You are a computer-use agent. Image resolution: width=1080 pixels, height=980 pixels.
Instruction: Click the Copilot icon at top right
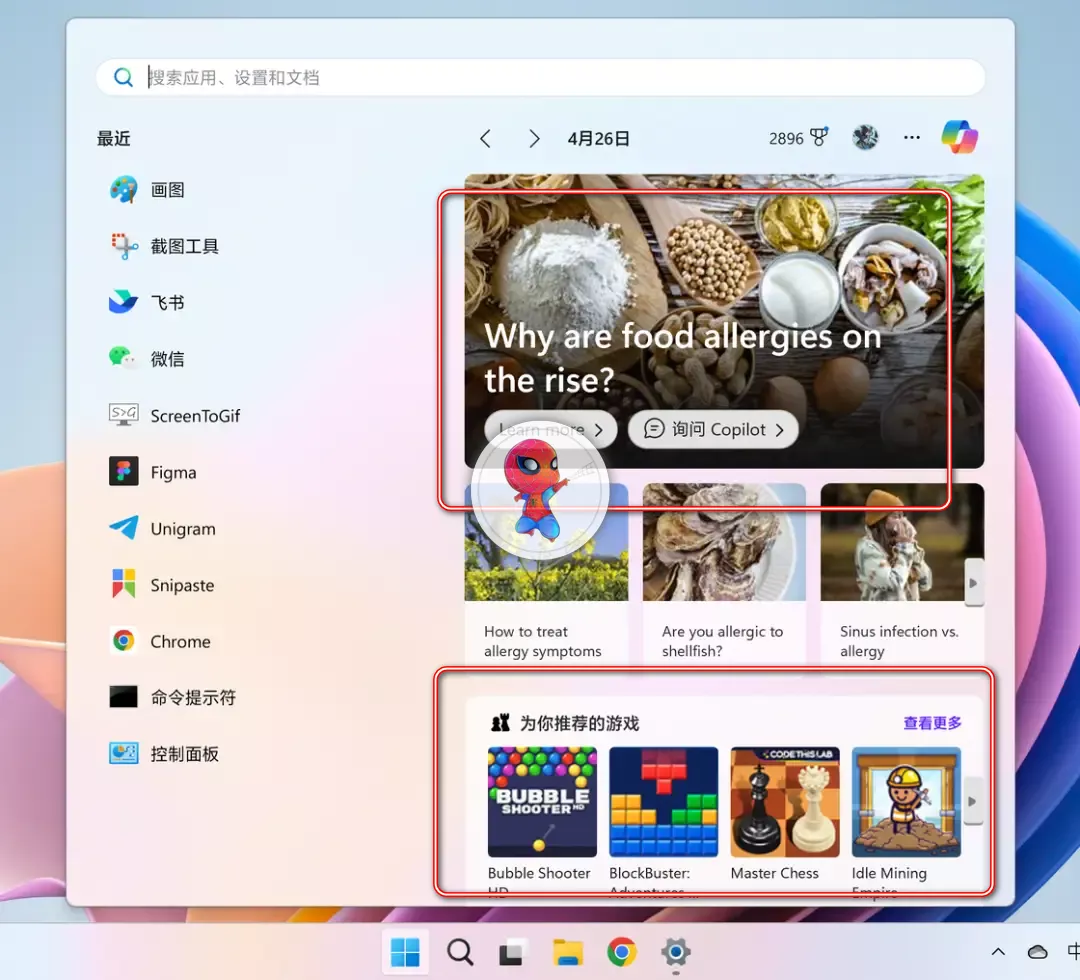tap(959, 138)
